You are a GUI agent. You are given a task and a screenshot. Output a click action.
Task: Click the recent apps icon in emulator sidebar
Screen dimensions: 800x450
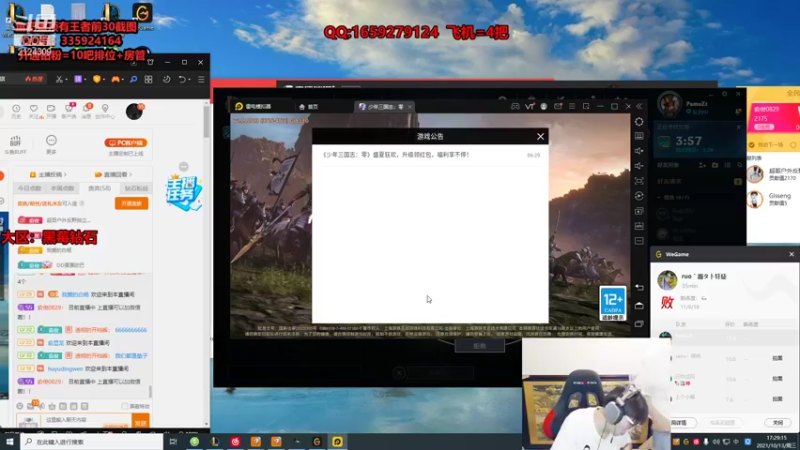[x=639, y=323]
